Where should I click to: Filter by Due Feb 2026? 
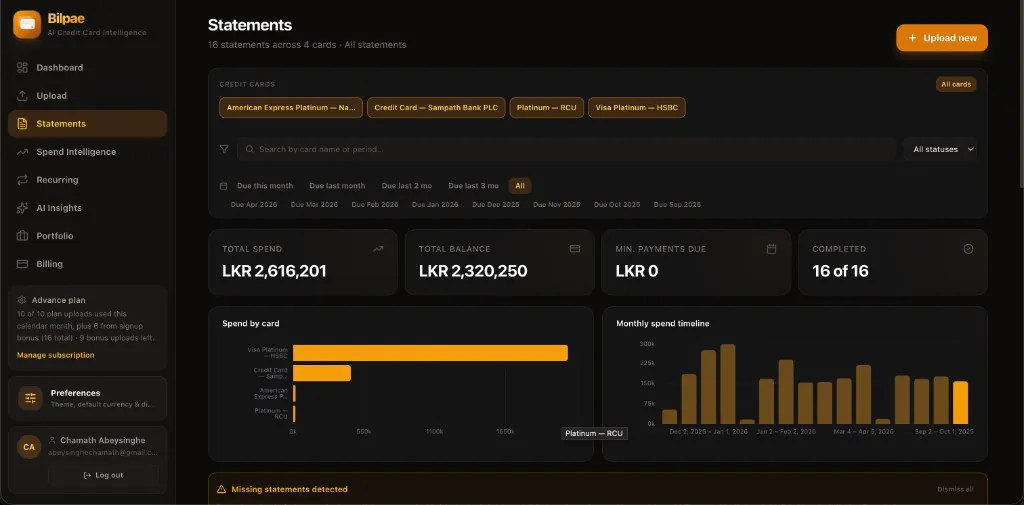pos(375,205)
